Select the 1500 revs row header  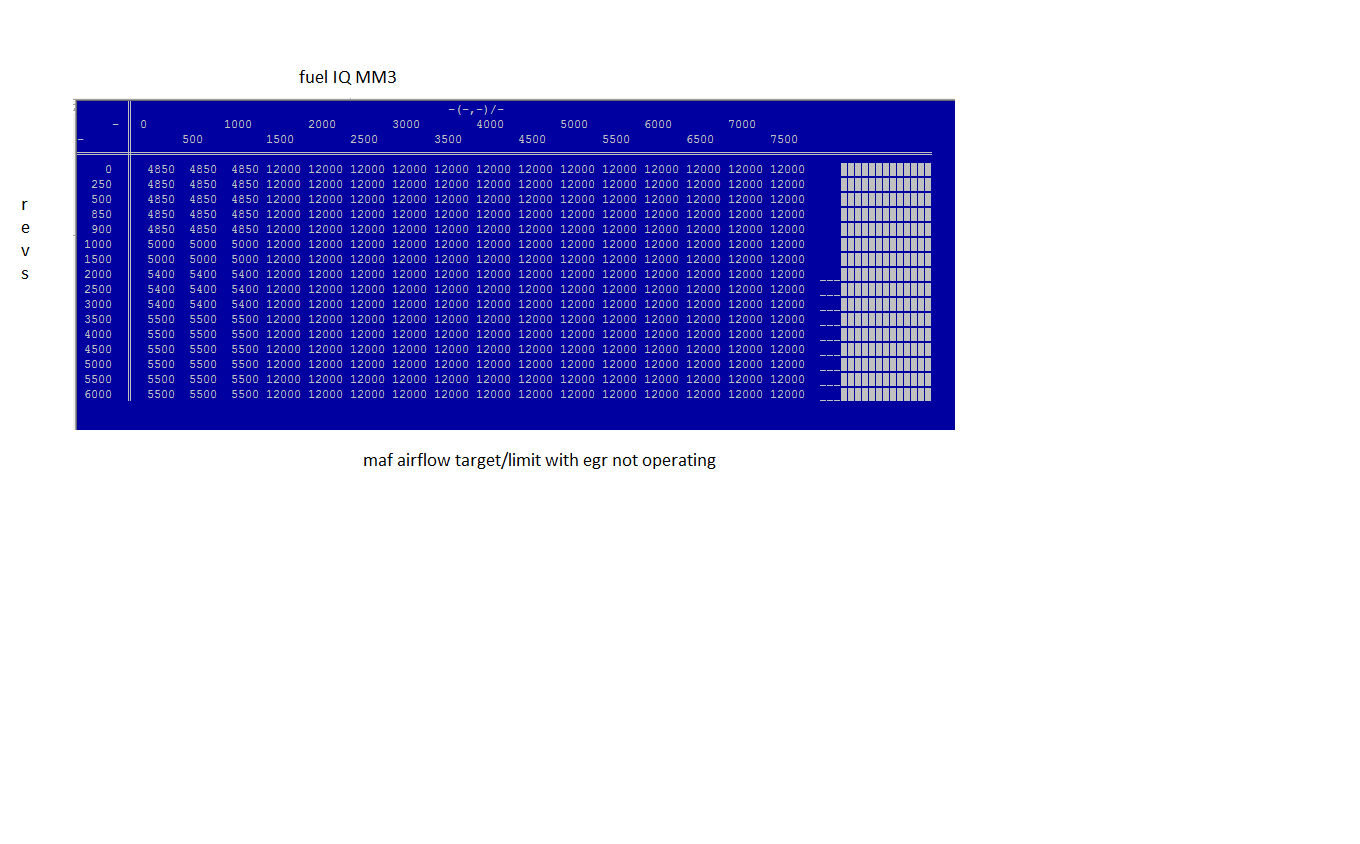pos(98,260)
